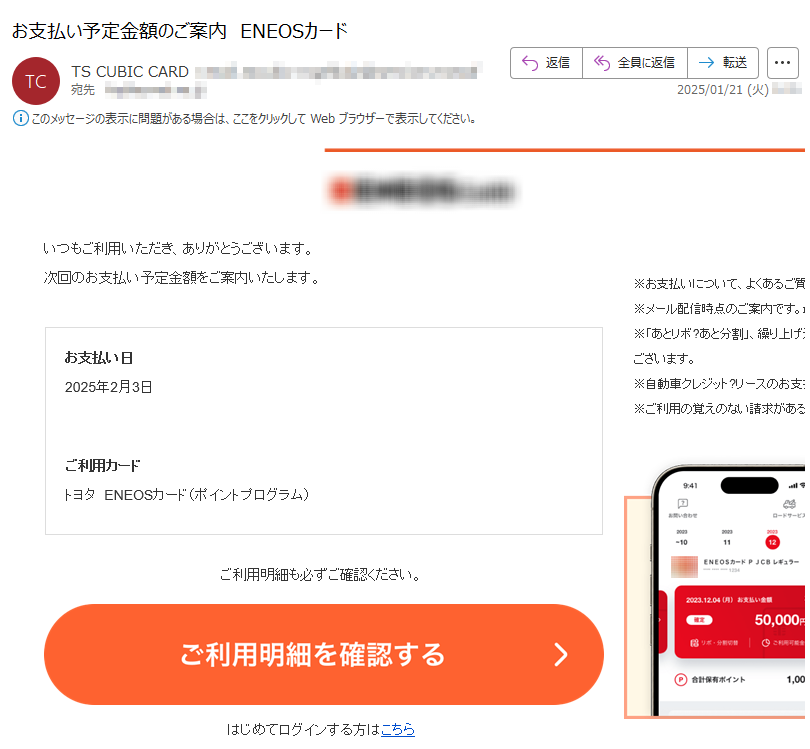Click the ご利用明細を確認する orange button
This screenshot has height=749, width=810.
click(324, 654)
